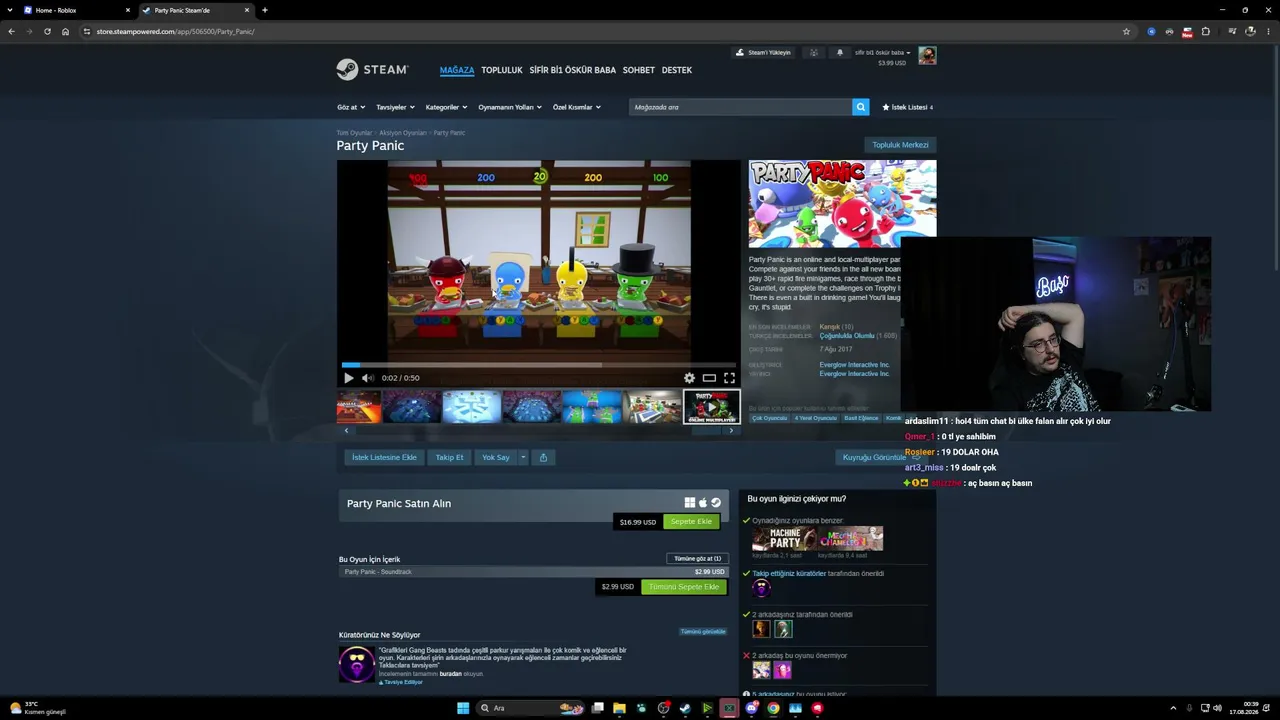Image resolution: width=1280 pixels, height=720 pixels.
Task: Expand the Özel Kısımlar dropdown
Action: click(577, 107)
